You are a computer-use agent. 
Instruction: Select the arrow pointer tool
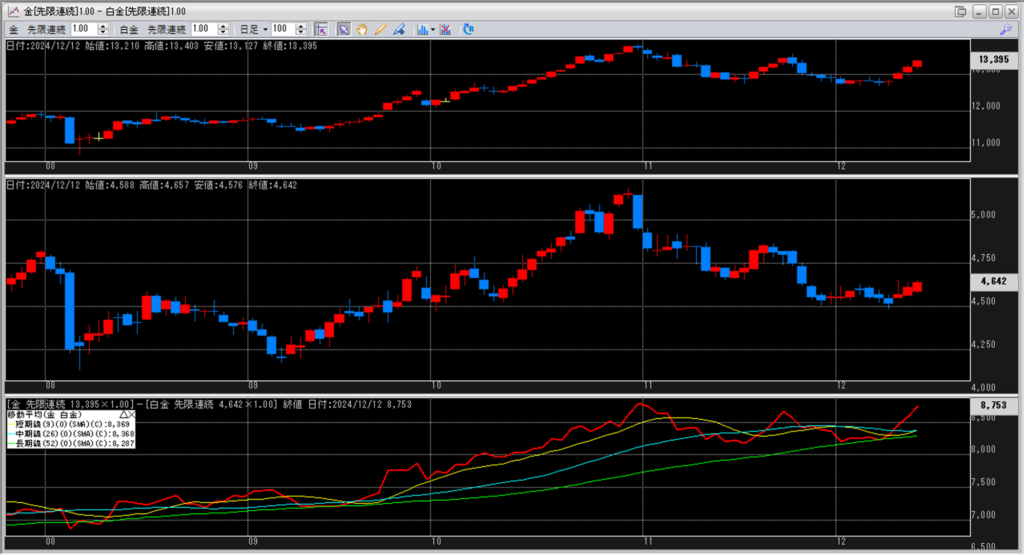pyautogui.click(x=344, y=29)
